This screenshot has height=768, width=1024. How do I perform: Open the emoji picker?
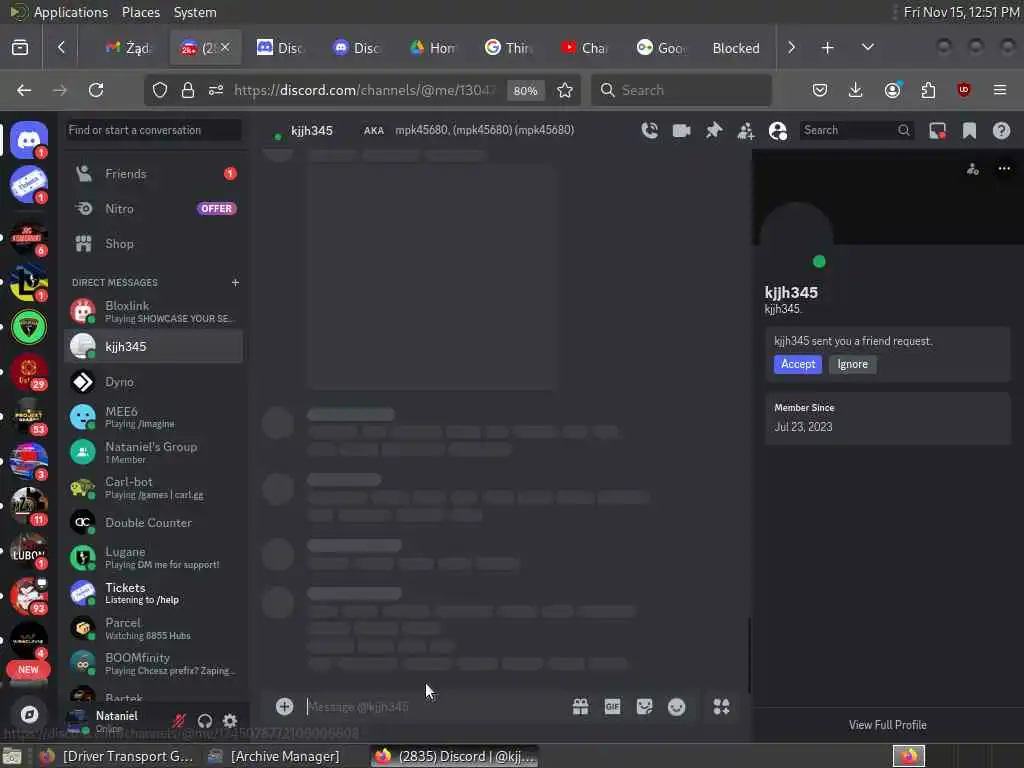click(677, 707)
